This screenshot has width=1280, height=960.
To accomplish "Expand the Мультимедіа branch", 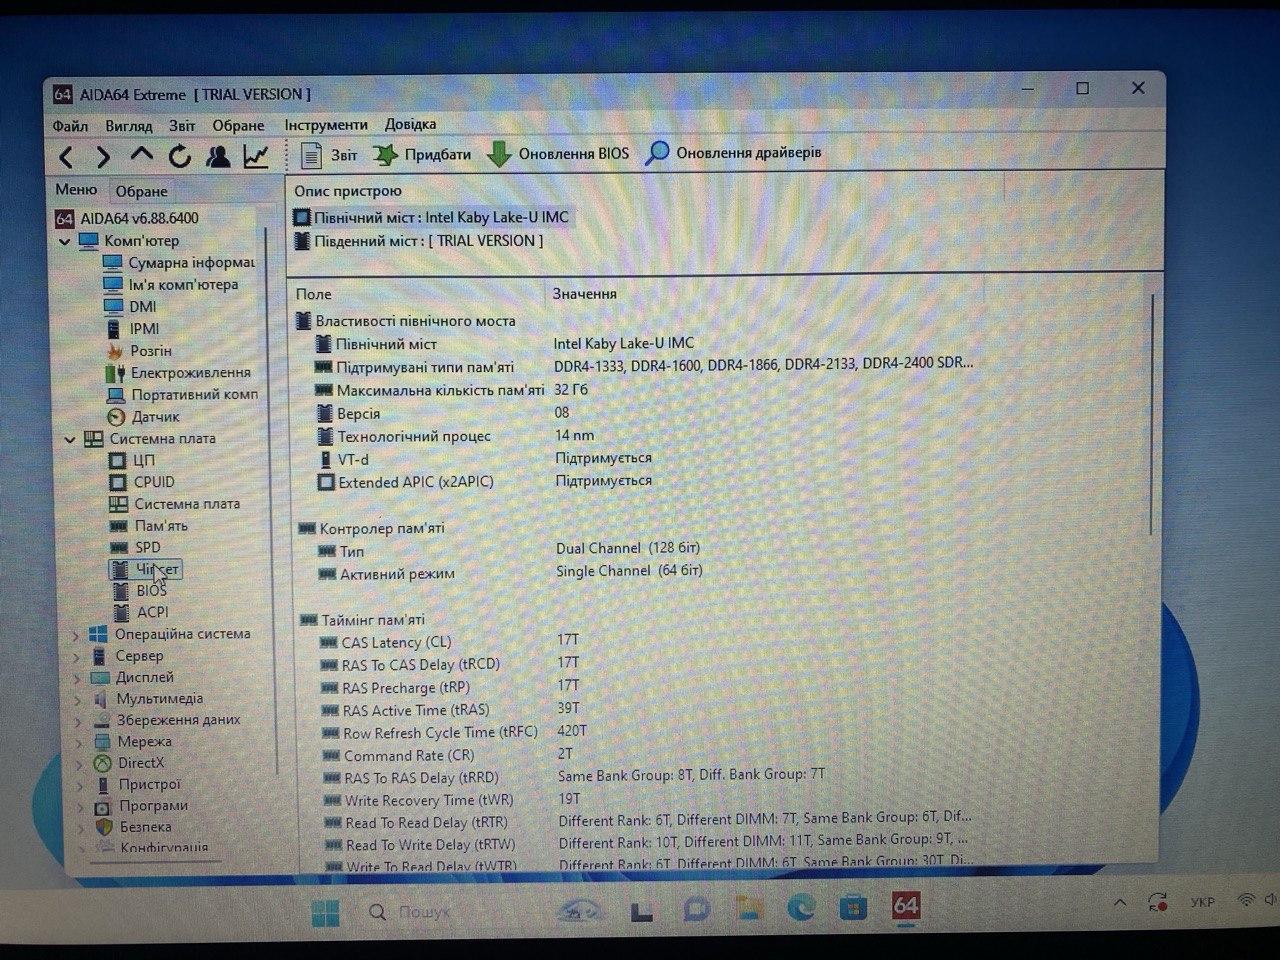I will coord(78,699).
